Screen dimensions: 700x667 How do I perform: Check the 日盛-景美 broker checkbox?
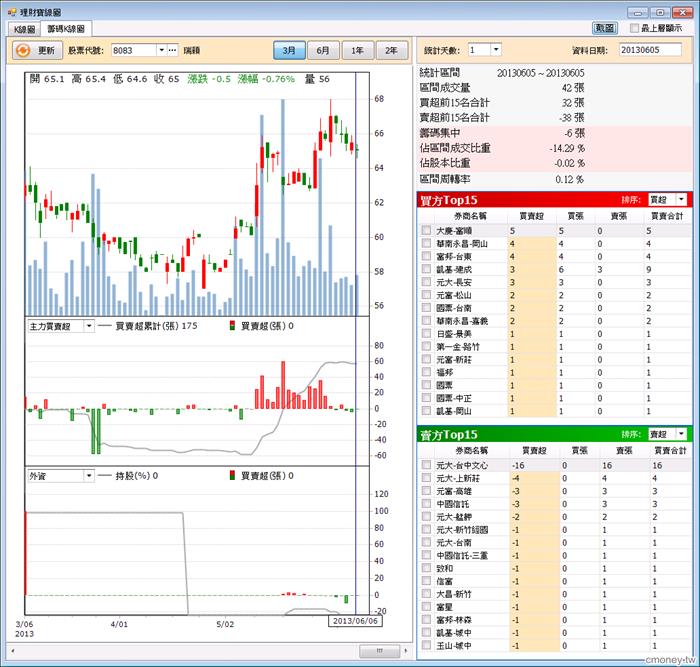[426, 334]
